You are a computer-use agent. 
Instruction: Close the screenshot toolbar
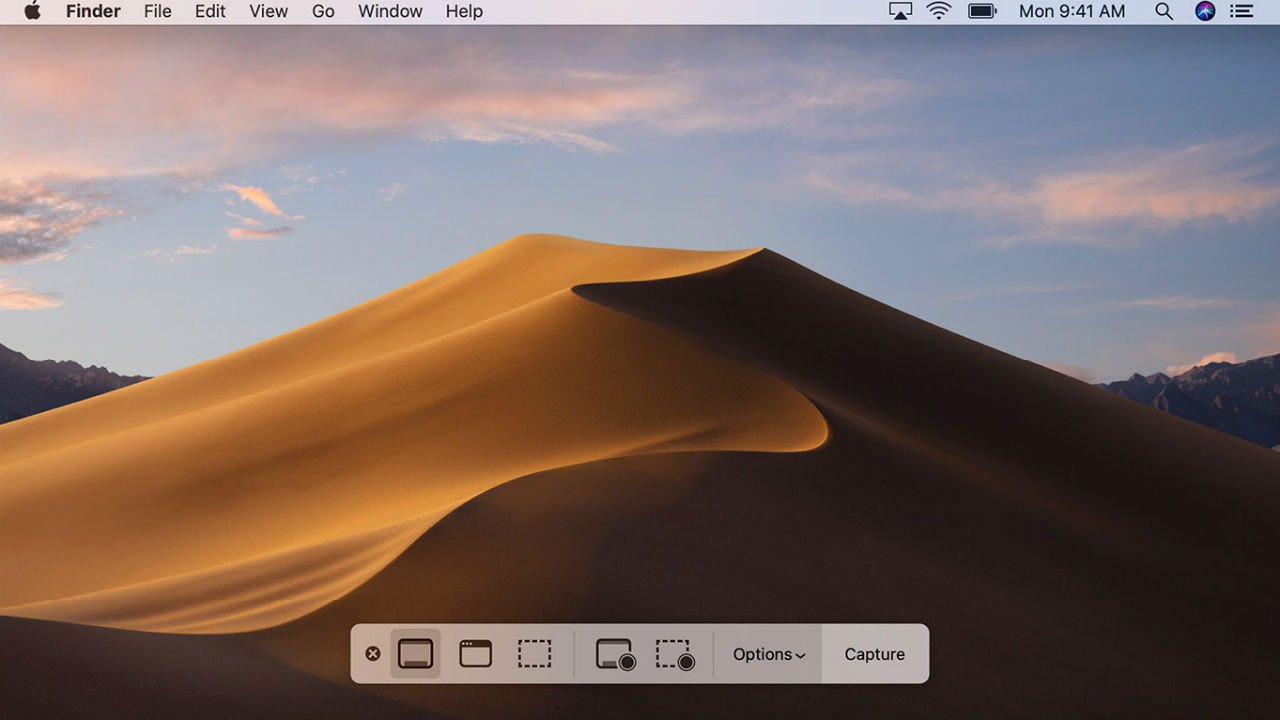coord(373,654)
